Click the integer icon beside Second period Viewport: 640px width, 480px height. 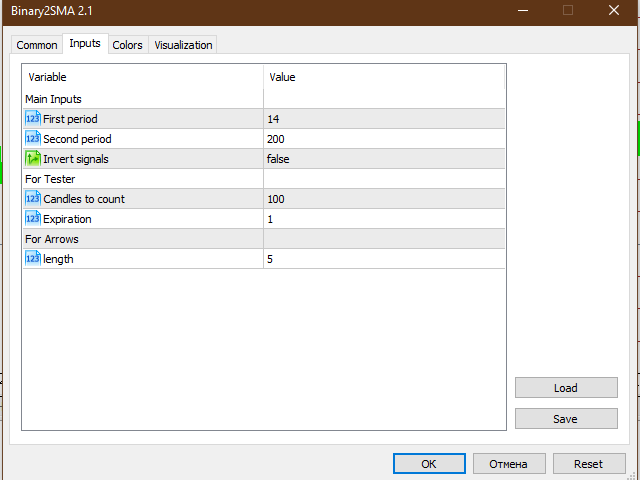(x=33, y=139)
